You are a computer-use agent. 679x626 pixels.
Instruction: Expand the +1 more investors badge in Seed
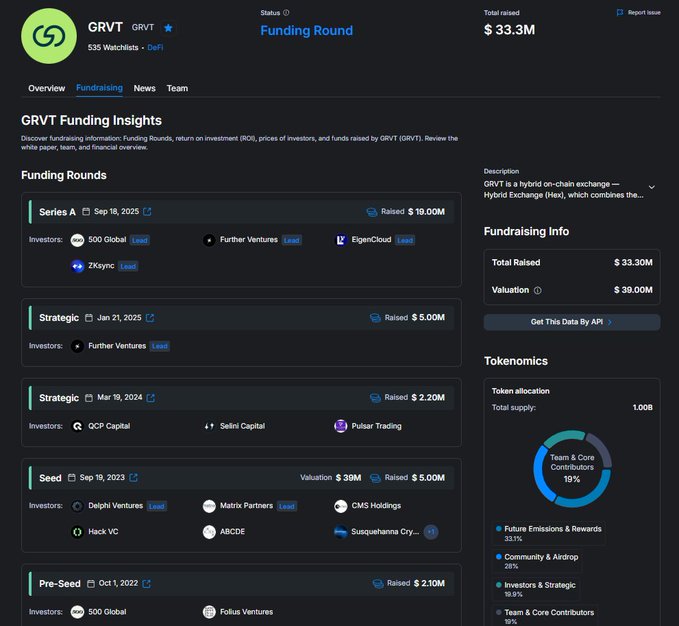[431, 532]
